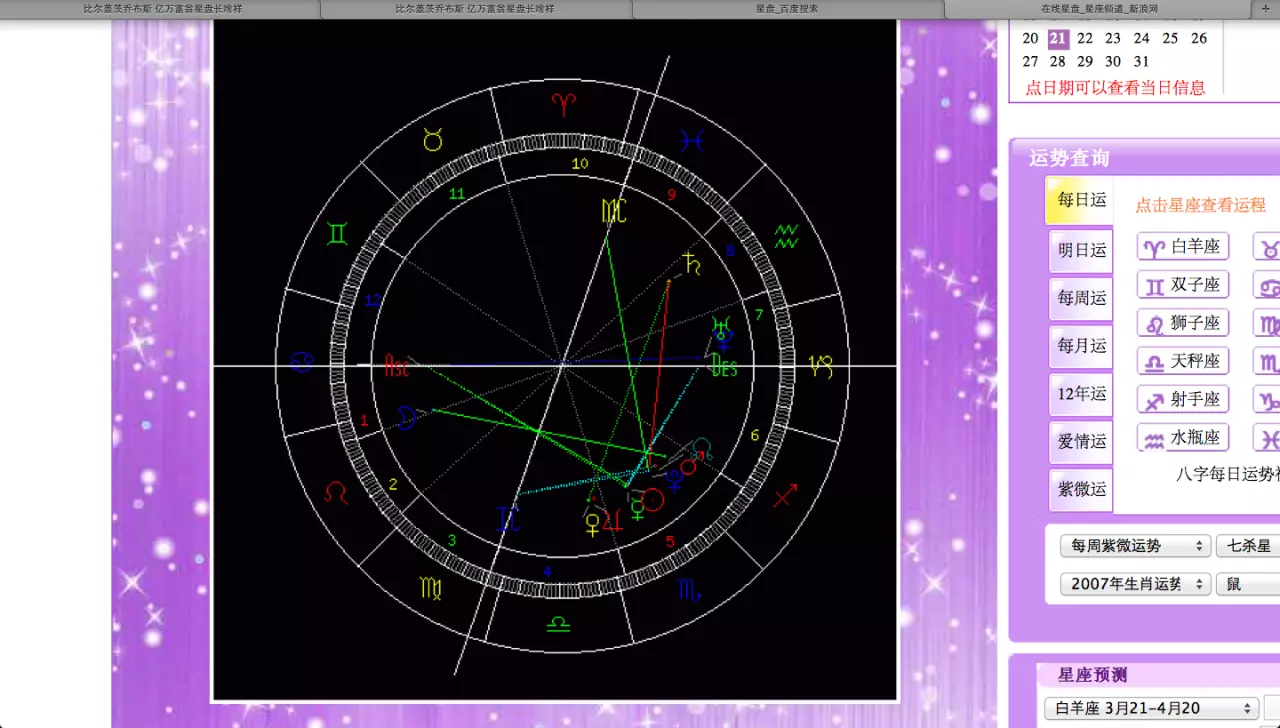Click the Gemini glyph on the chart wheel

338,234
